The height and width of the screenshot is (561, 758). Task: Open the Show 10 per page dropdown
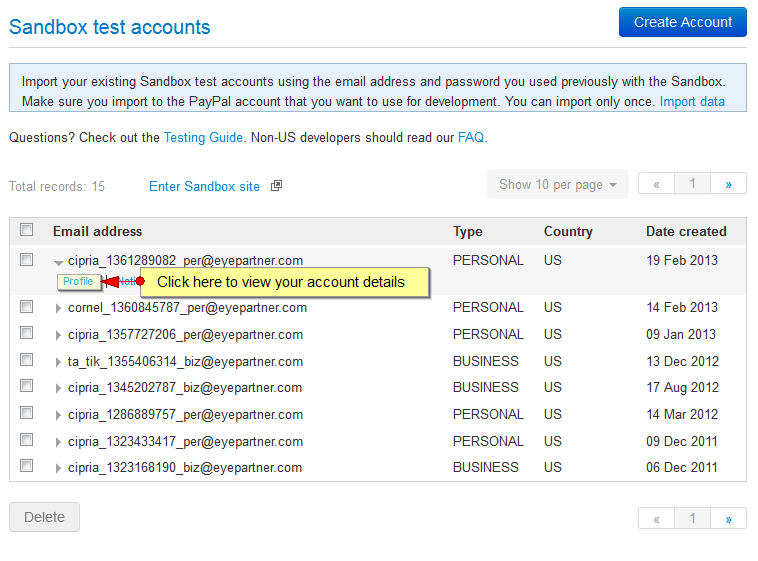(557, 184)
